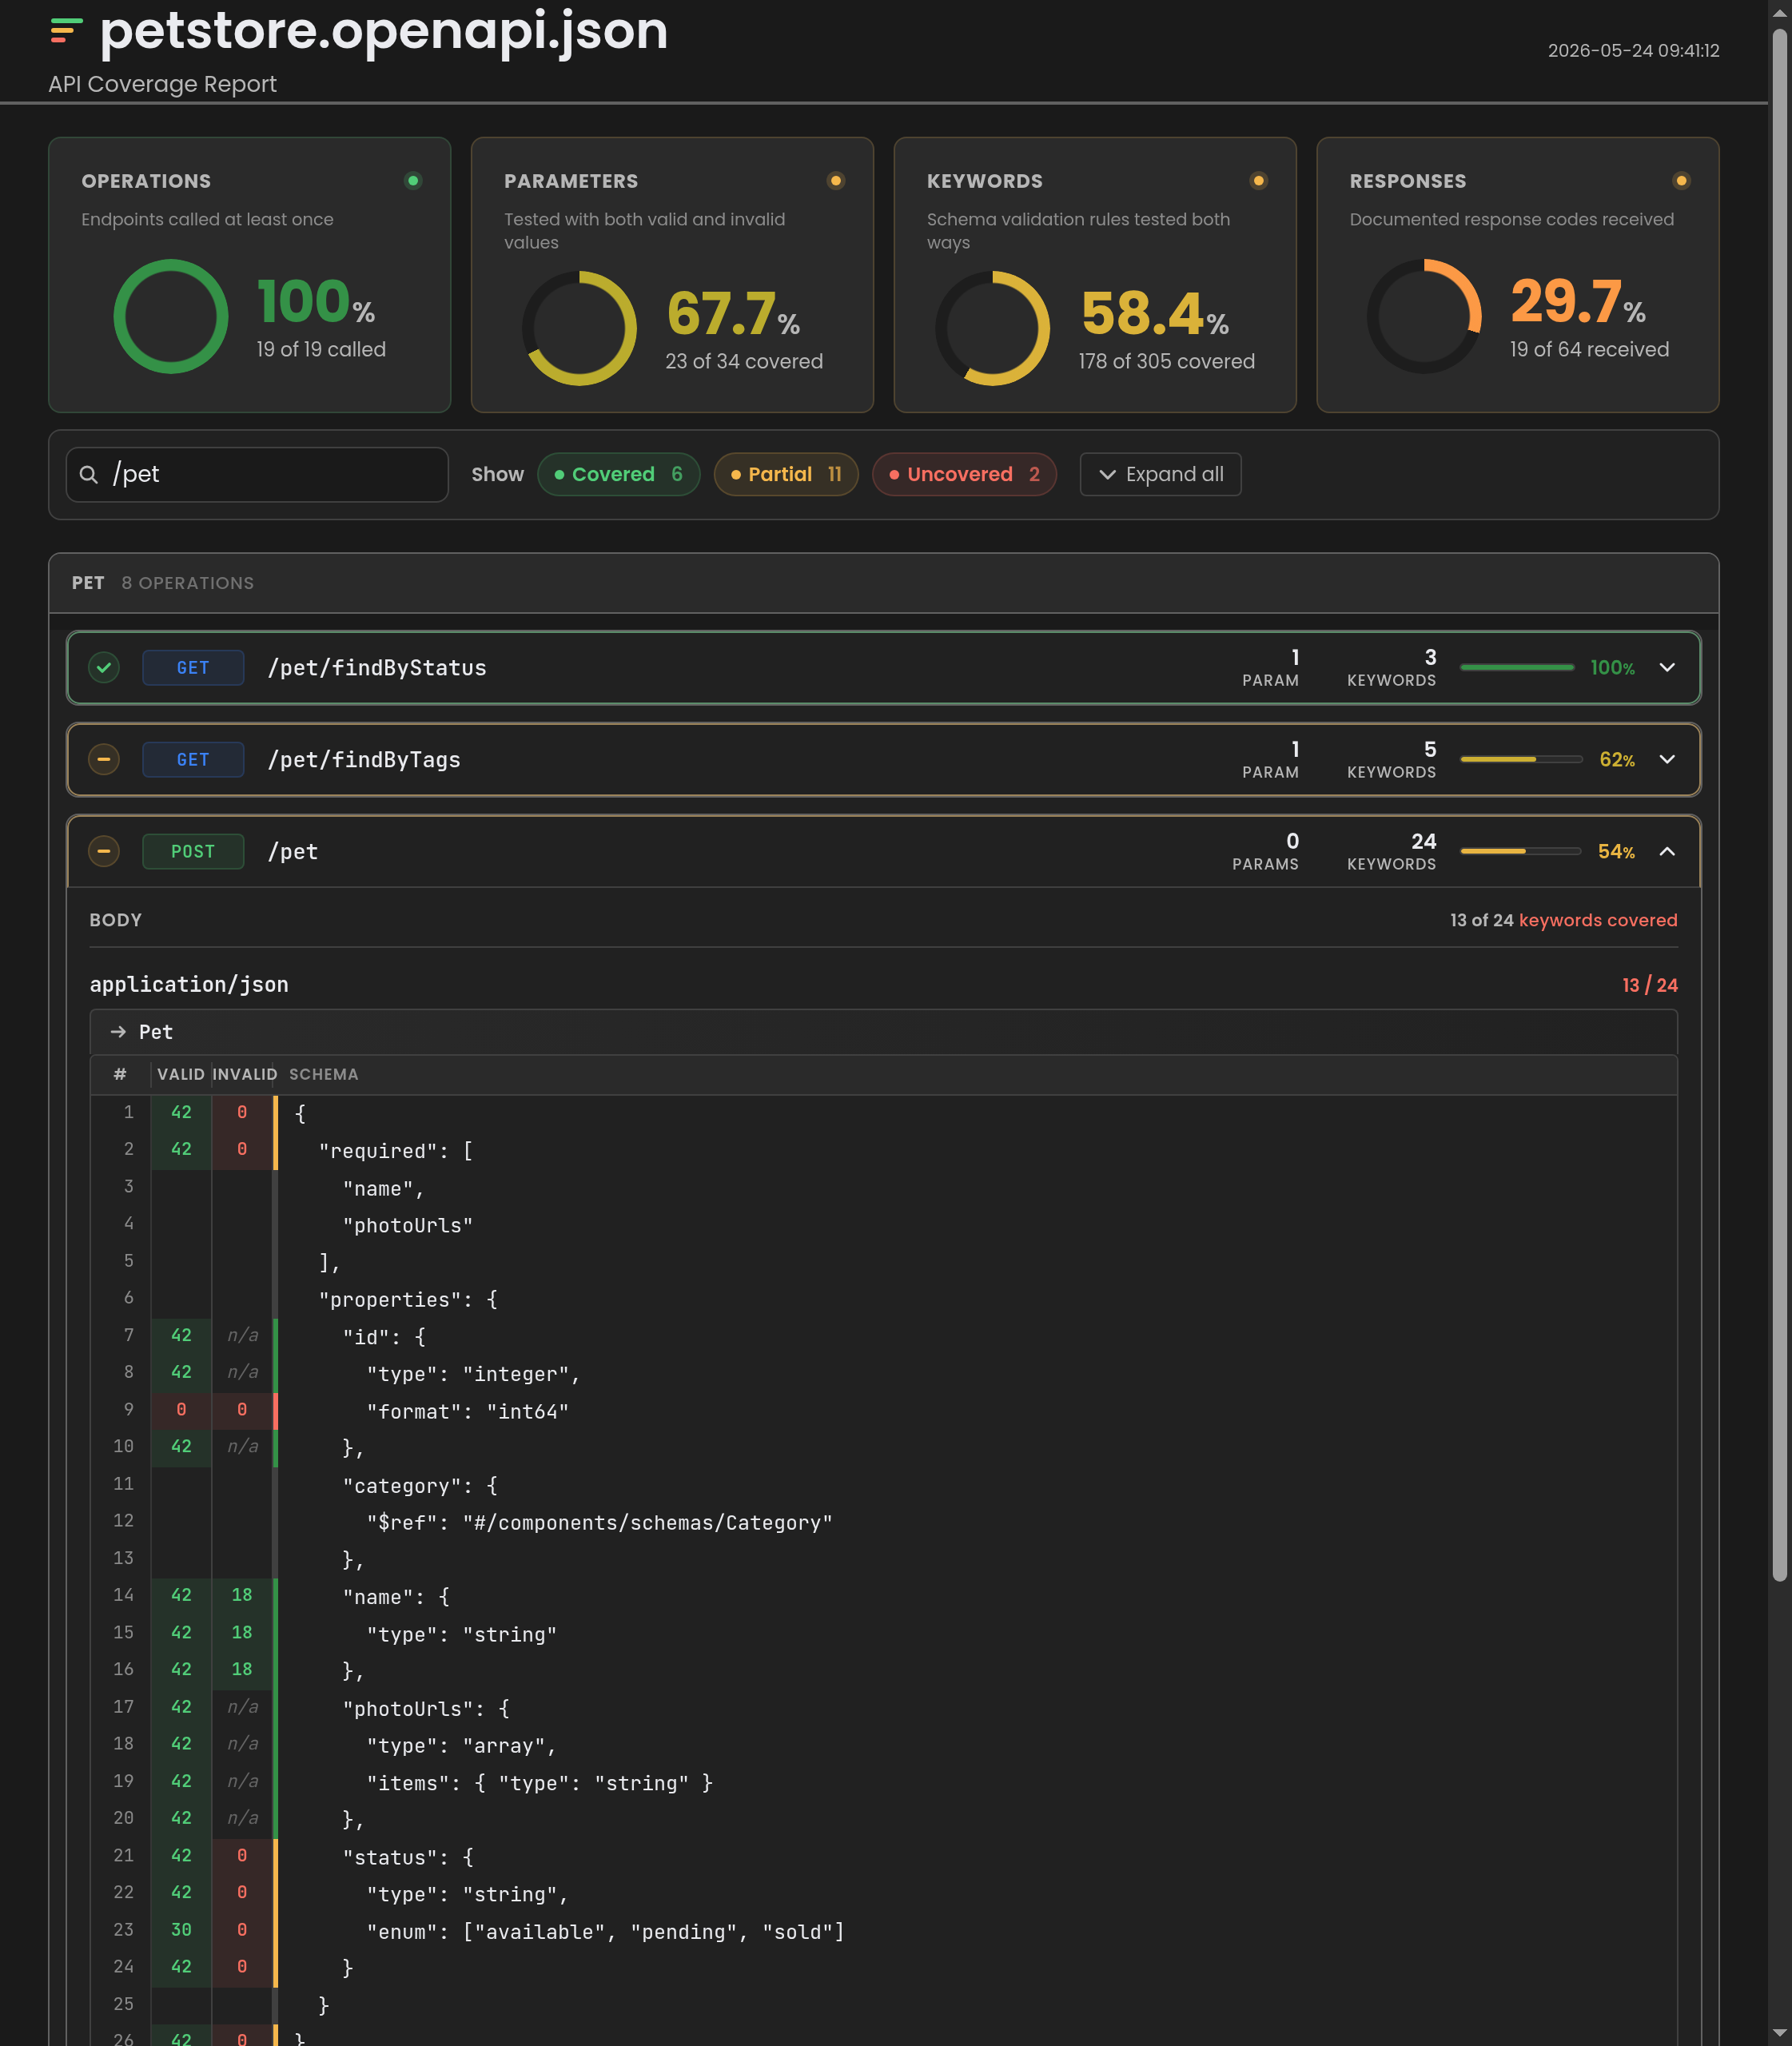1792x2046 pixels.
Task: Click the report logo icon beside petstore.openapi.json
Action: (66, 31)
